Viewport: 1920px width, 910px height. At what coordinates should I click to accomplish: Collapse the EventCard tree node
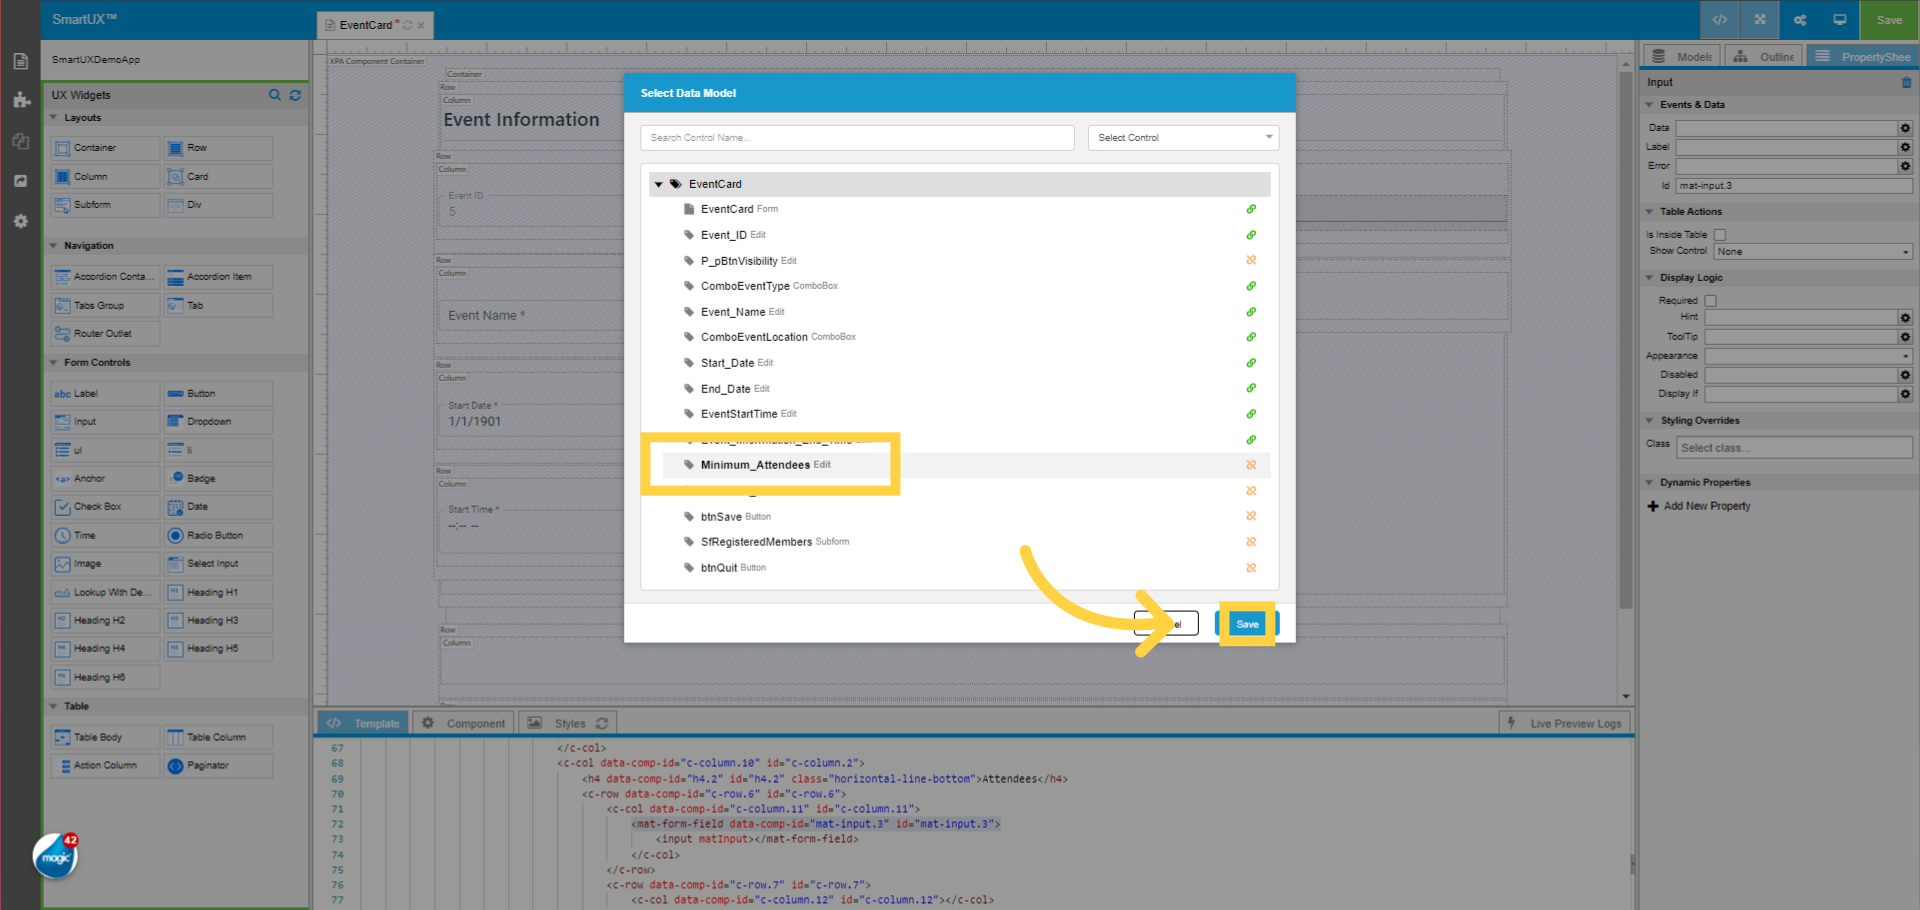click(x=658, y=184)
